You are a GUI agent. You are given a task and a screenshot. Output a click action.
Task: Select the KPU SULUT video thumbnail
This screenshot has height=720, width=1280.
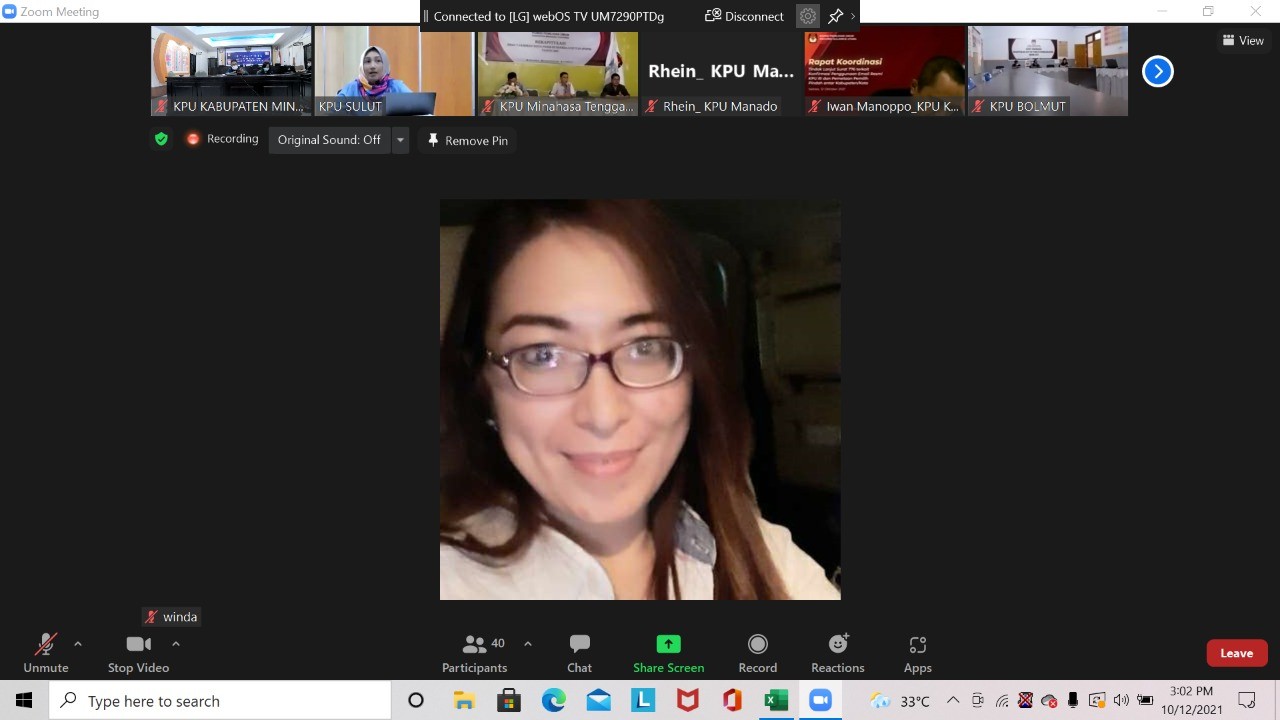tap(394, 71)
